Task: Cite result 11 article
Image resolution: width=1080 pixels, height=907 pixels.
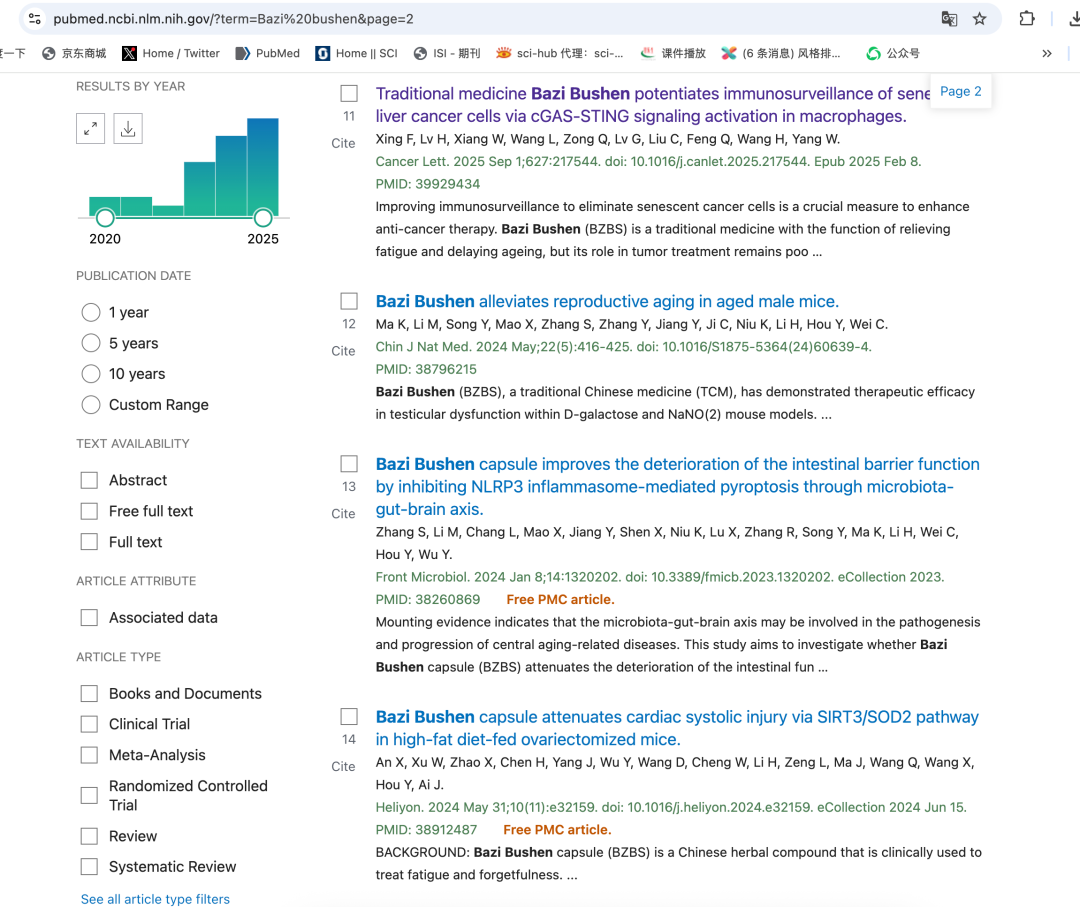Action: (343, 143)
